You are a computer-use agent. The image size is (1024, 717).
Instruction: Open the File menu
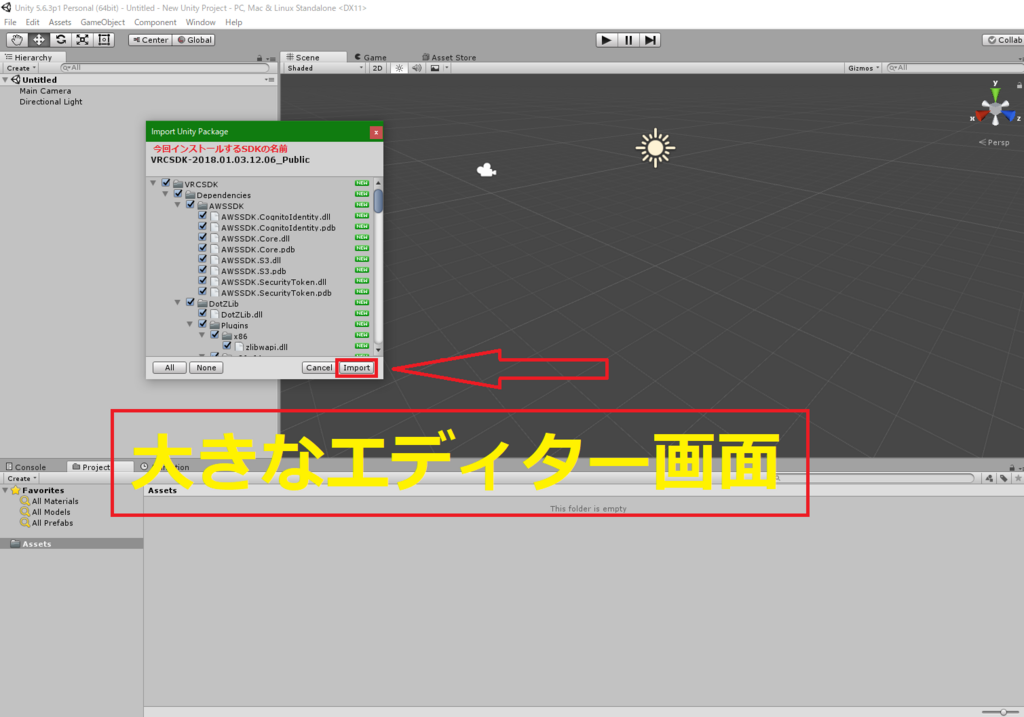tap(10, 22)
